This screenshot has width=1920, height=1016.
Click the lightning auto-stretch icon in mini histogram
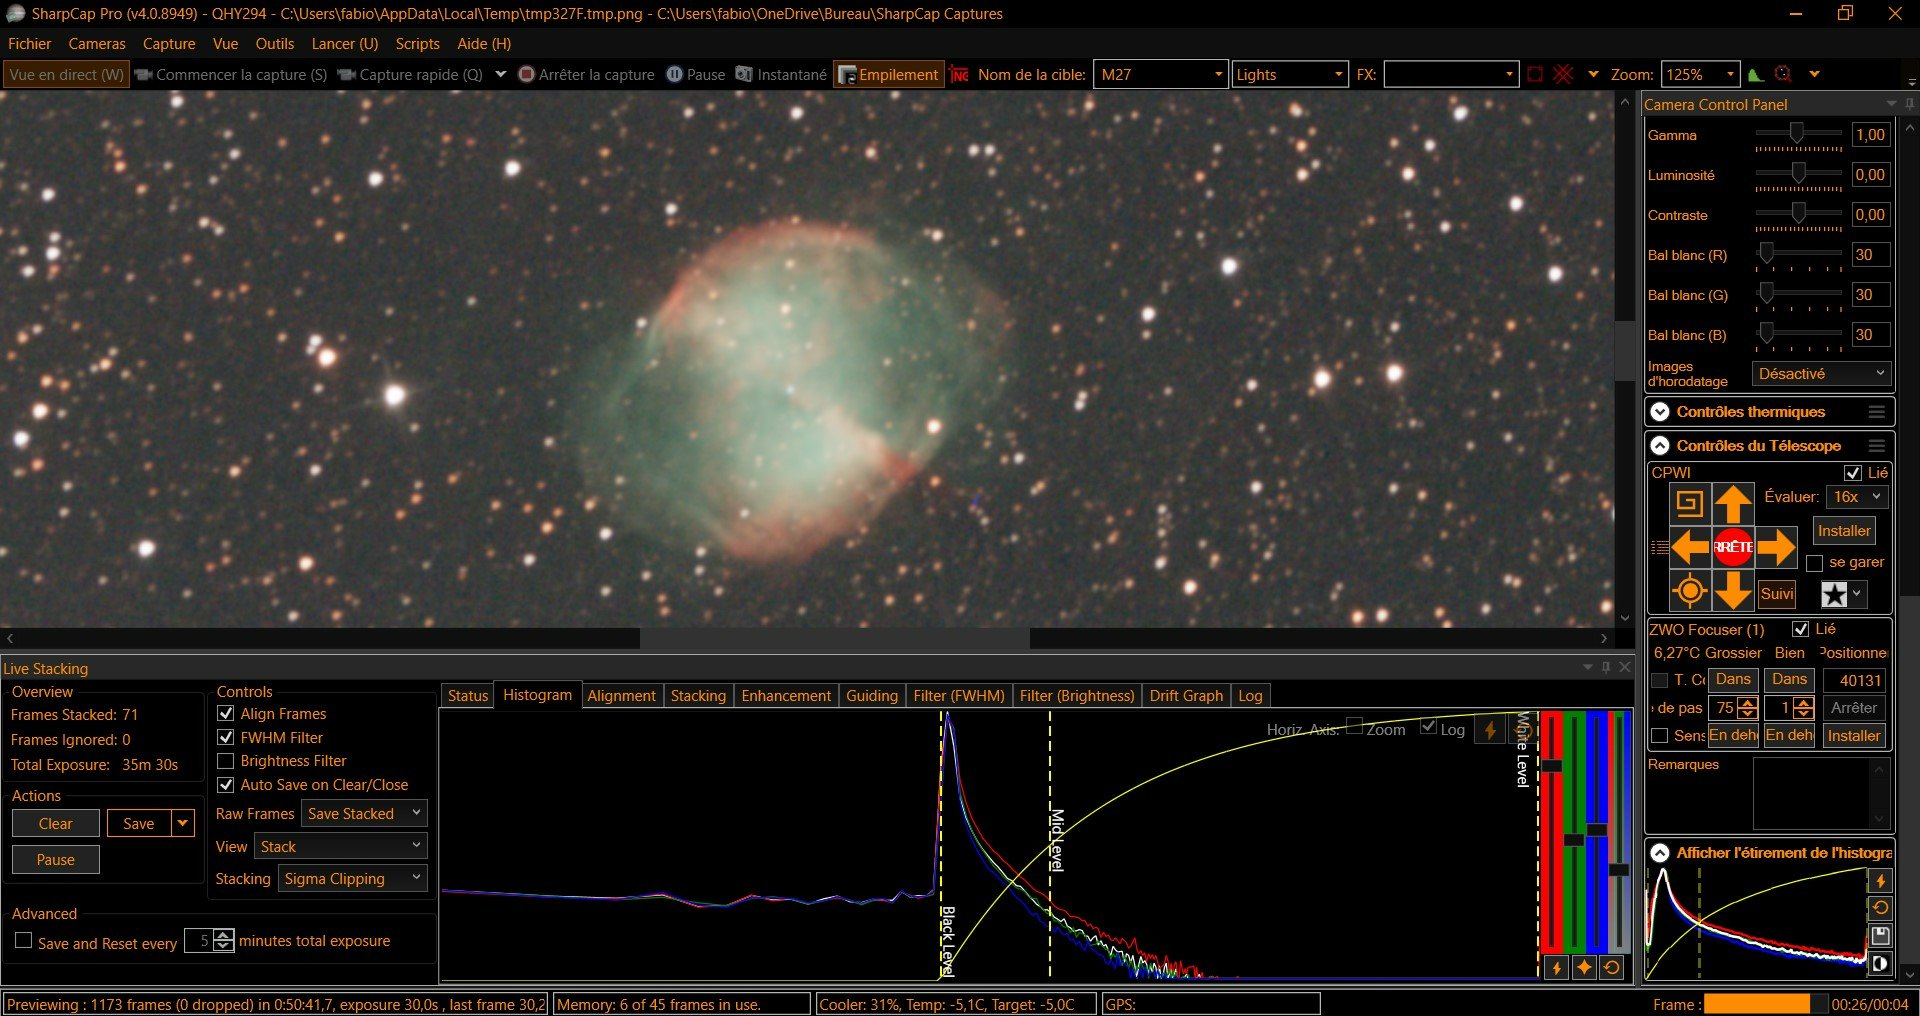[x=1880, y=881]
